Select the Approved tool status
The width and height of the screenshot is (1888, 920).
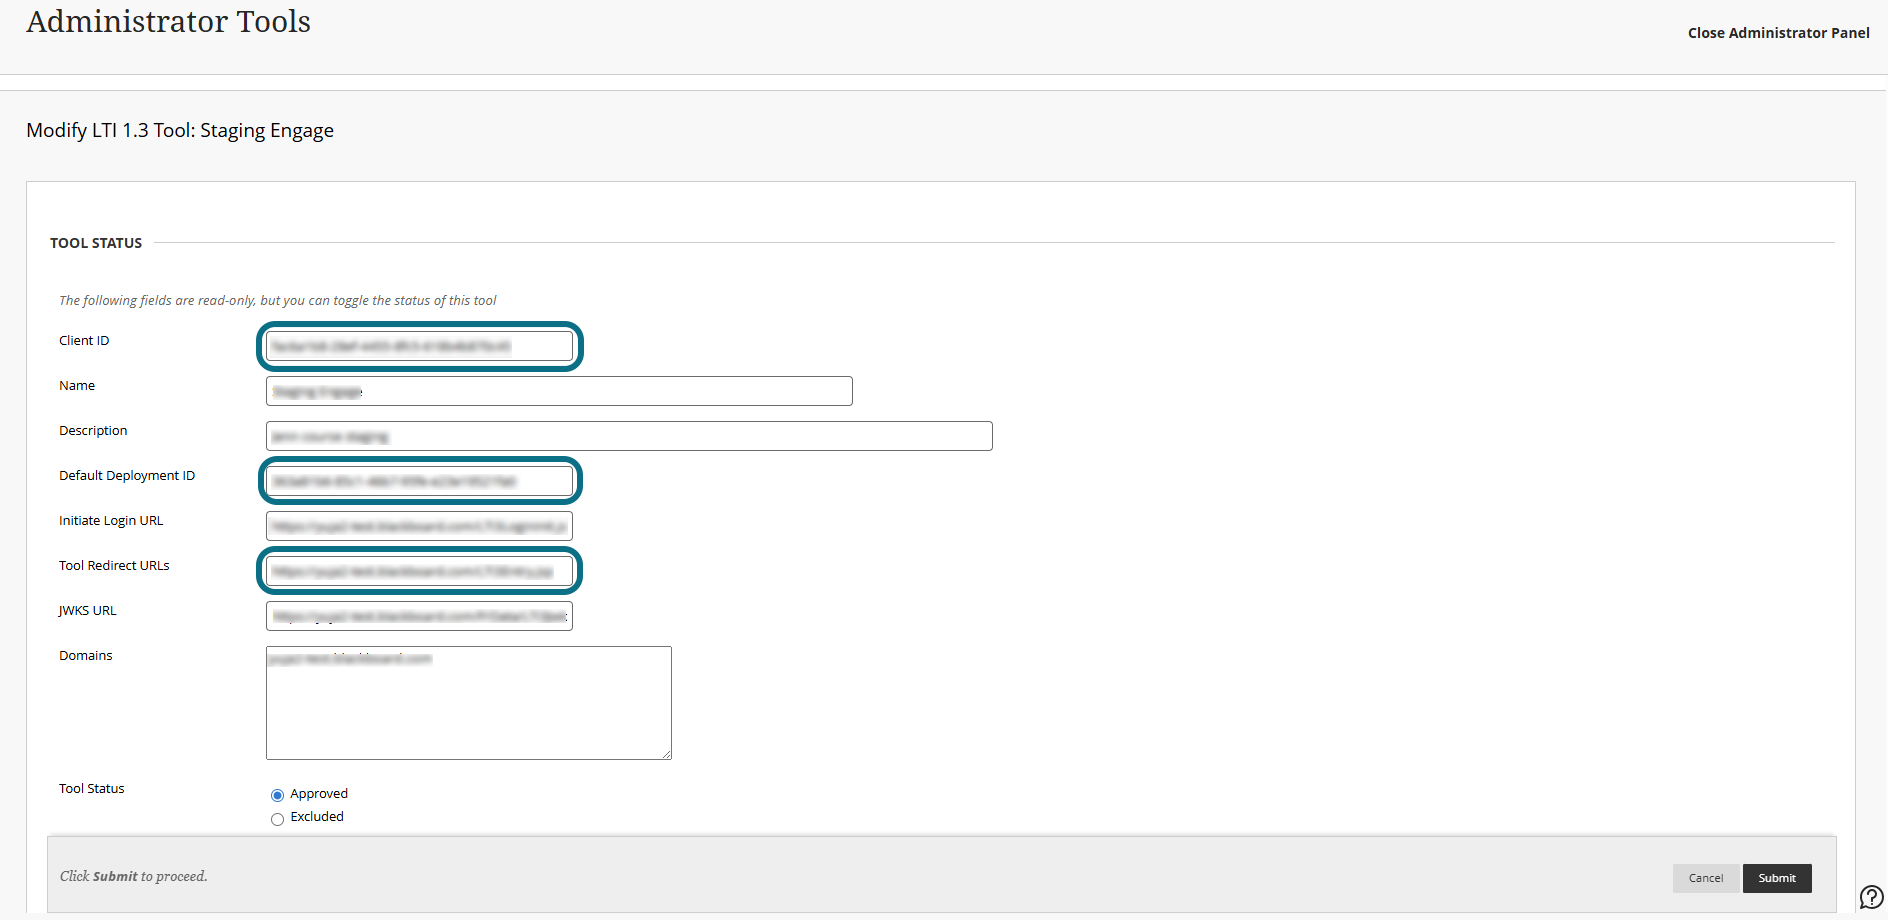click(277, 795)
